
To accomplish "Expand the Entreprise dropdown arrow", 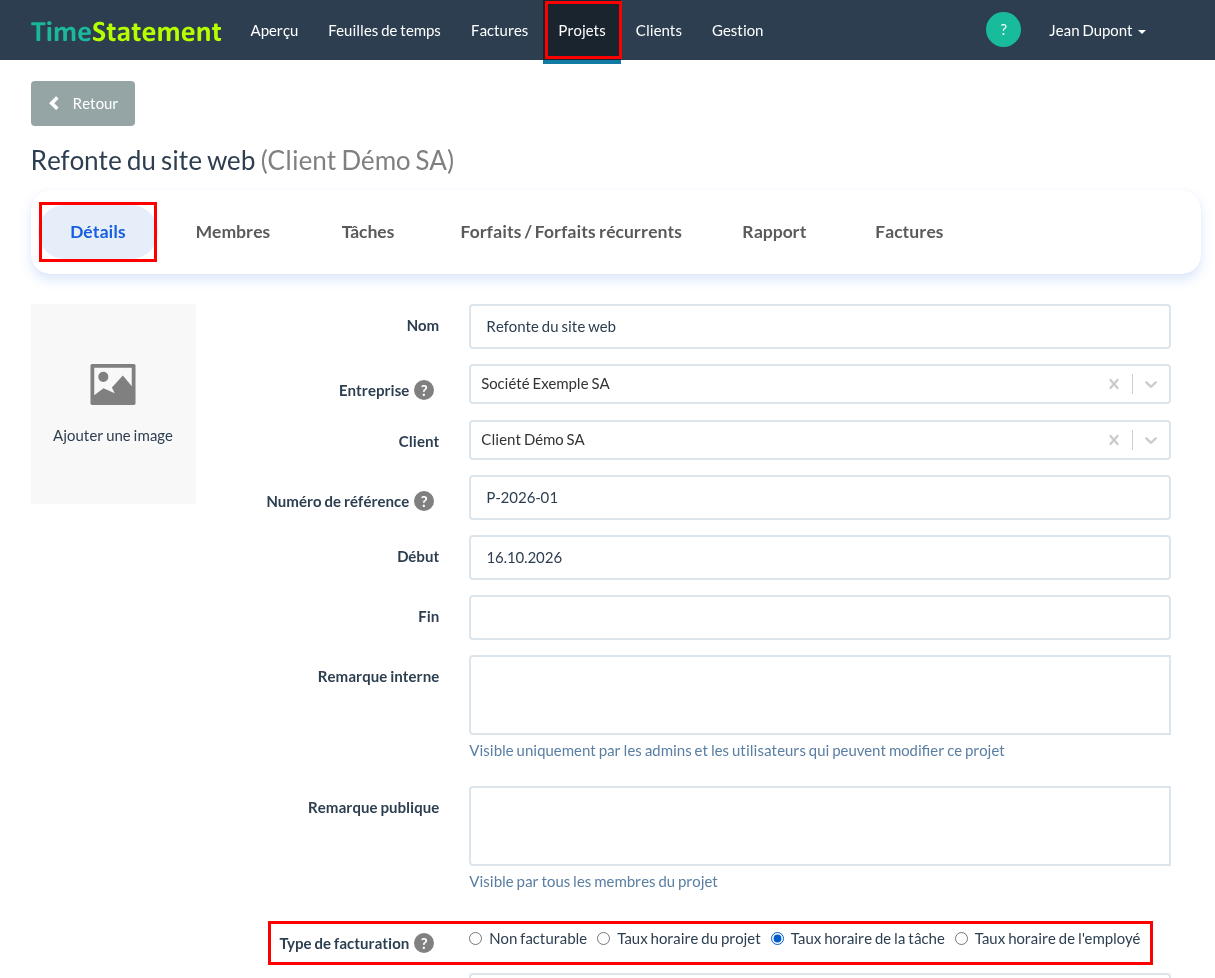I will point(1151,384).
